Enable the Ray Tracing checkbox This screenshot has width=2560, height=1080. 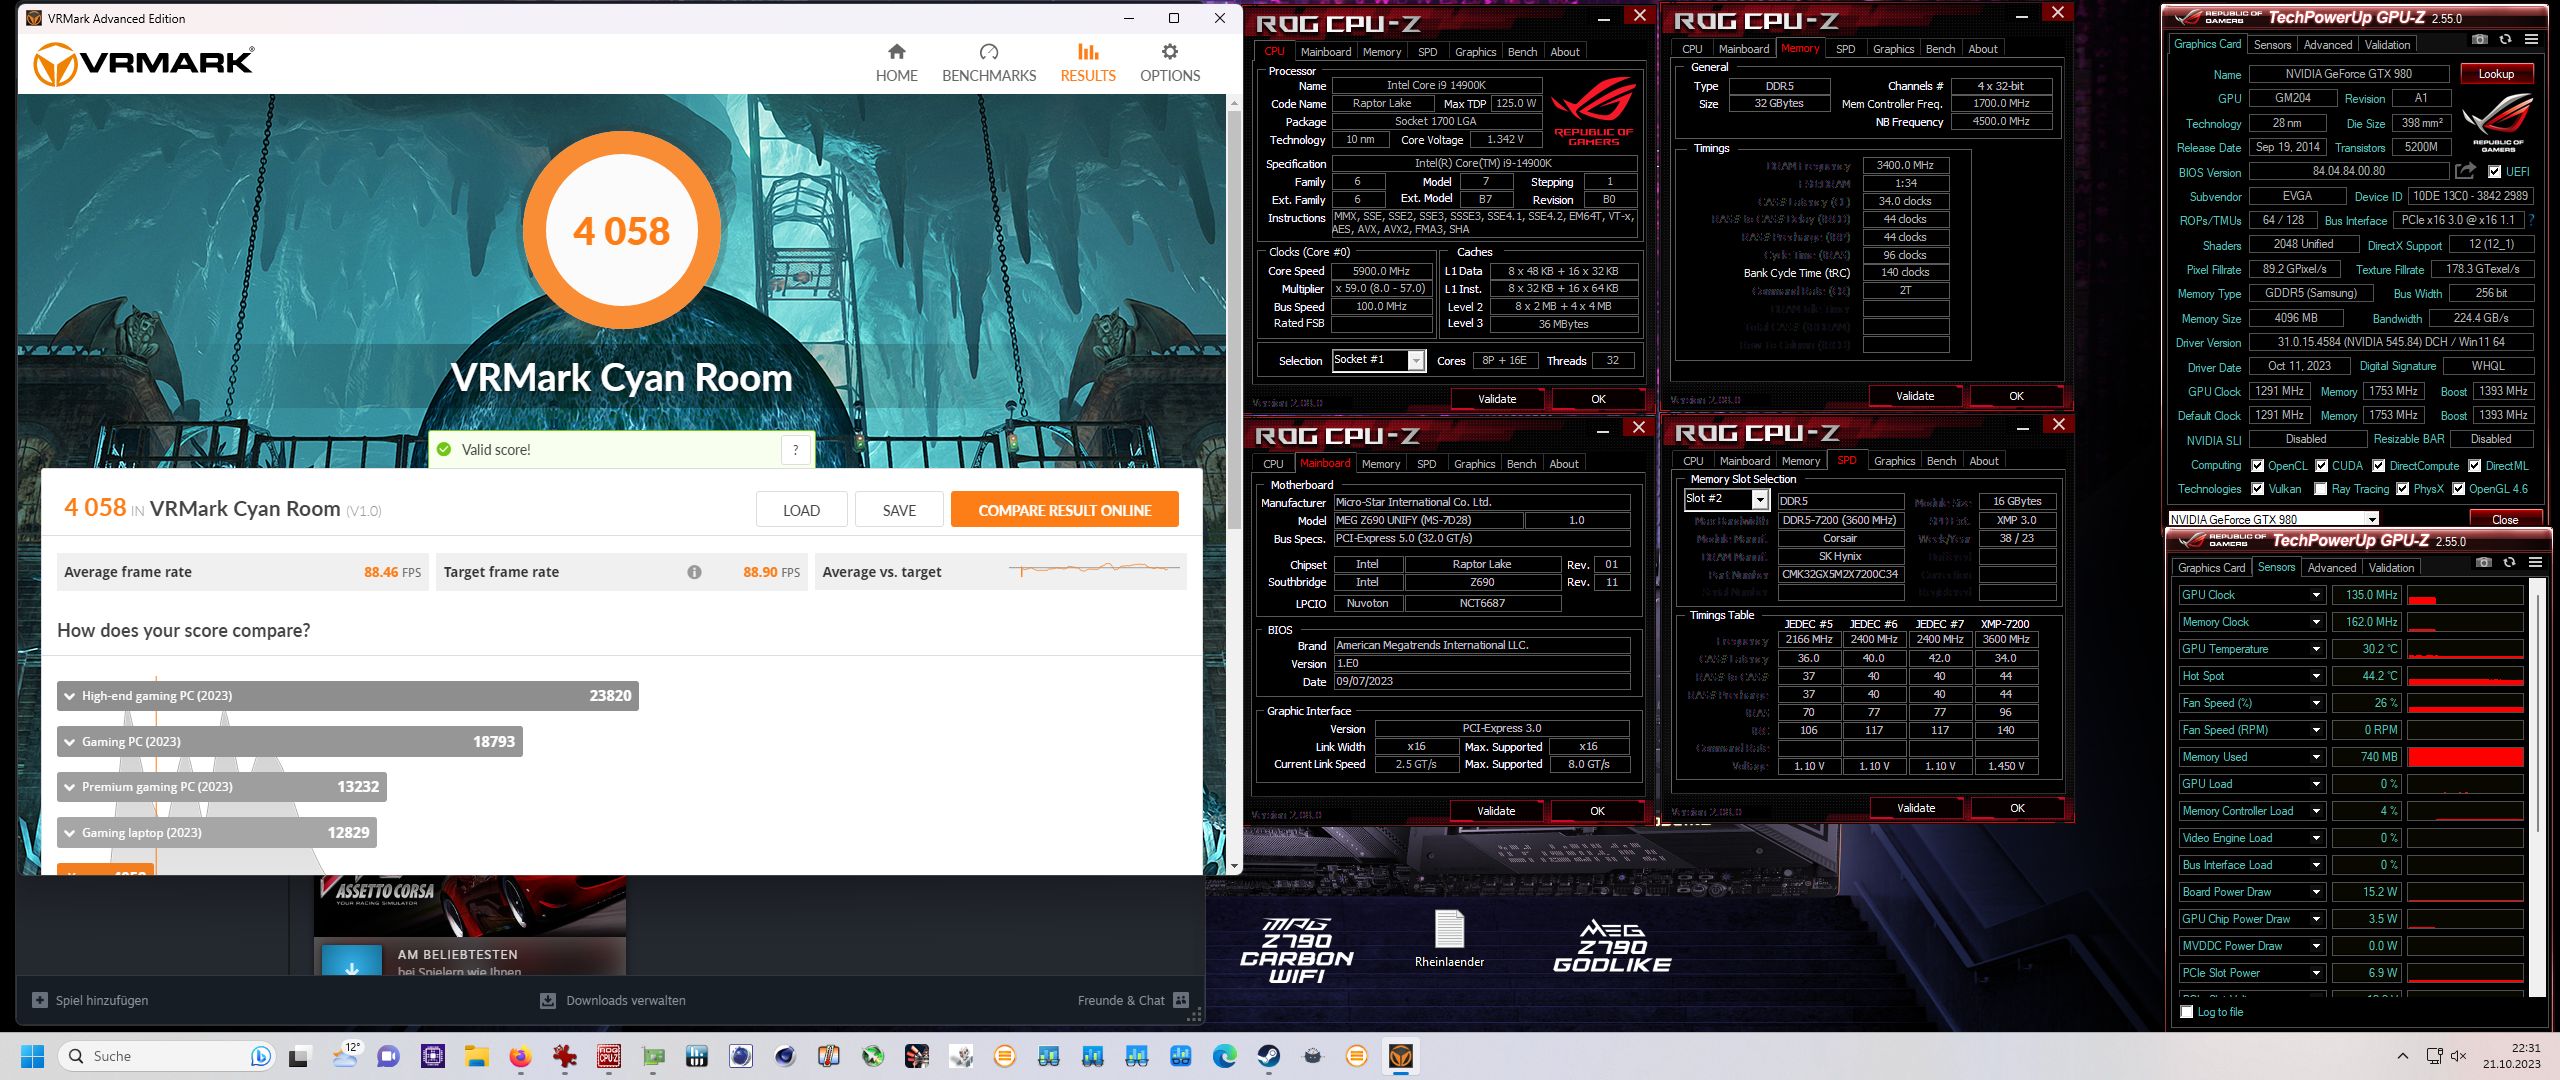[2320, 489]
